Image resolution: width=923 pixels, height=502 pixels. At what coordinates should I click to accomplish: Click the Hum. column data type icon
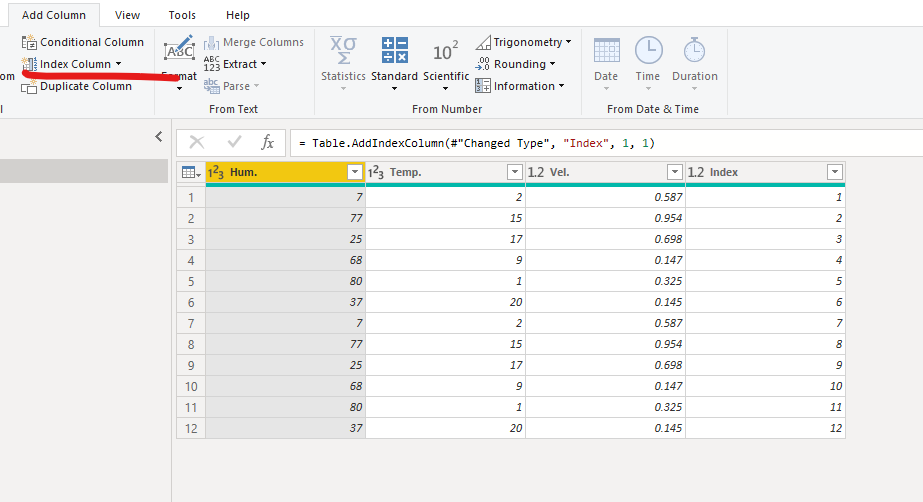tap(216, 172)
